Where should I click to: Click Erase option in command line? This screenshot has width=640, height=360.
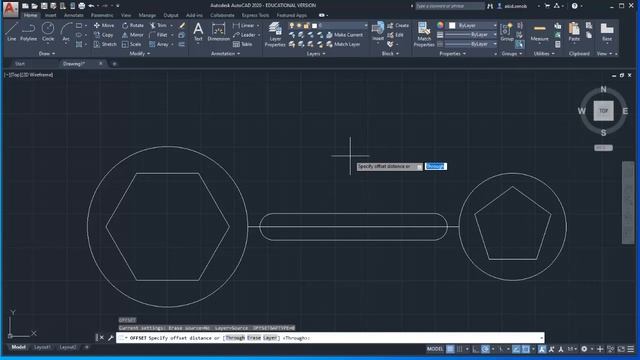(x=254, y=338)
